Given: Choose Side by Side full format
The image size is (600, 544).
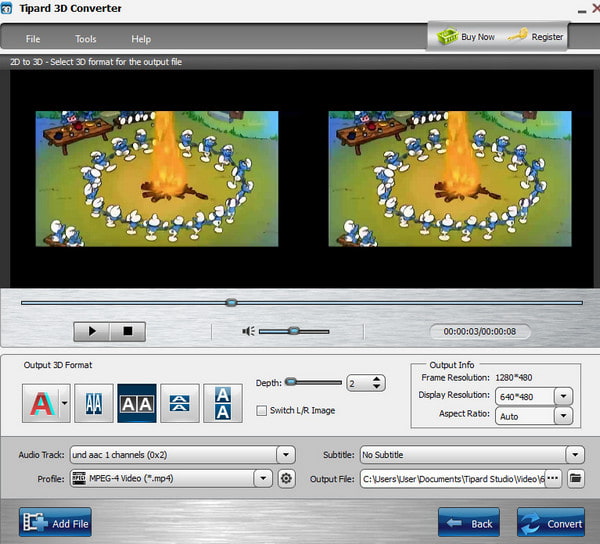Looking at the screenshot, I should click(x=137, y=403).
